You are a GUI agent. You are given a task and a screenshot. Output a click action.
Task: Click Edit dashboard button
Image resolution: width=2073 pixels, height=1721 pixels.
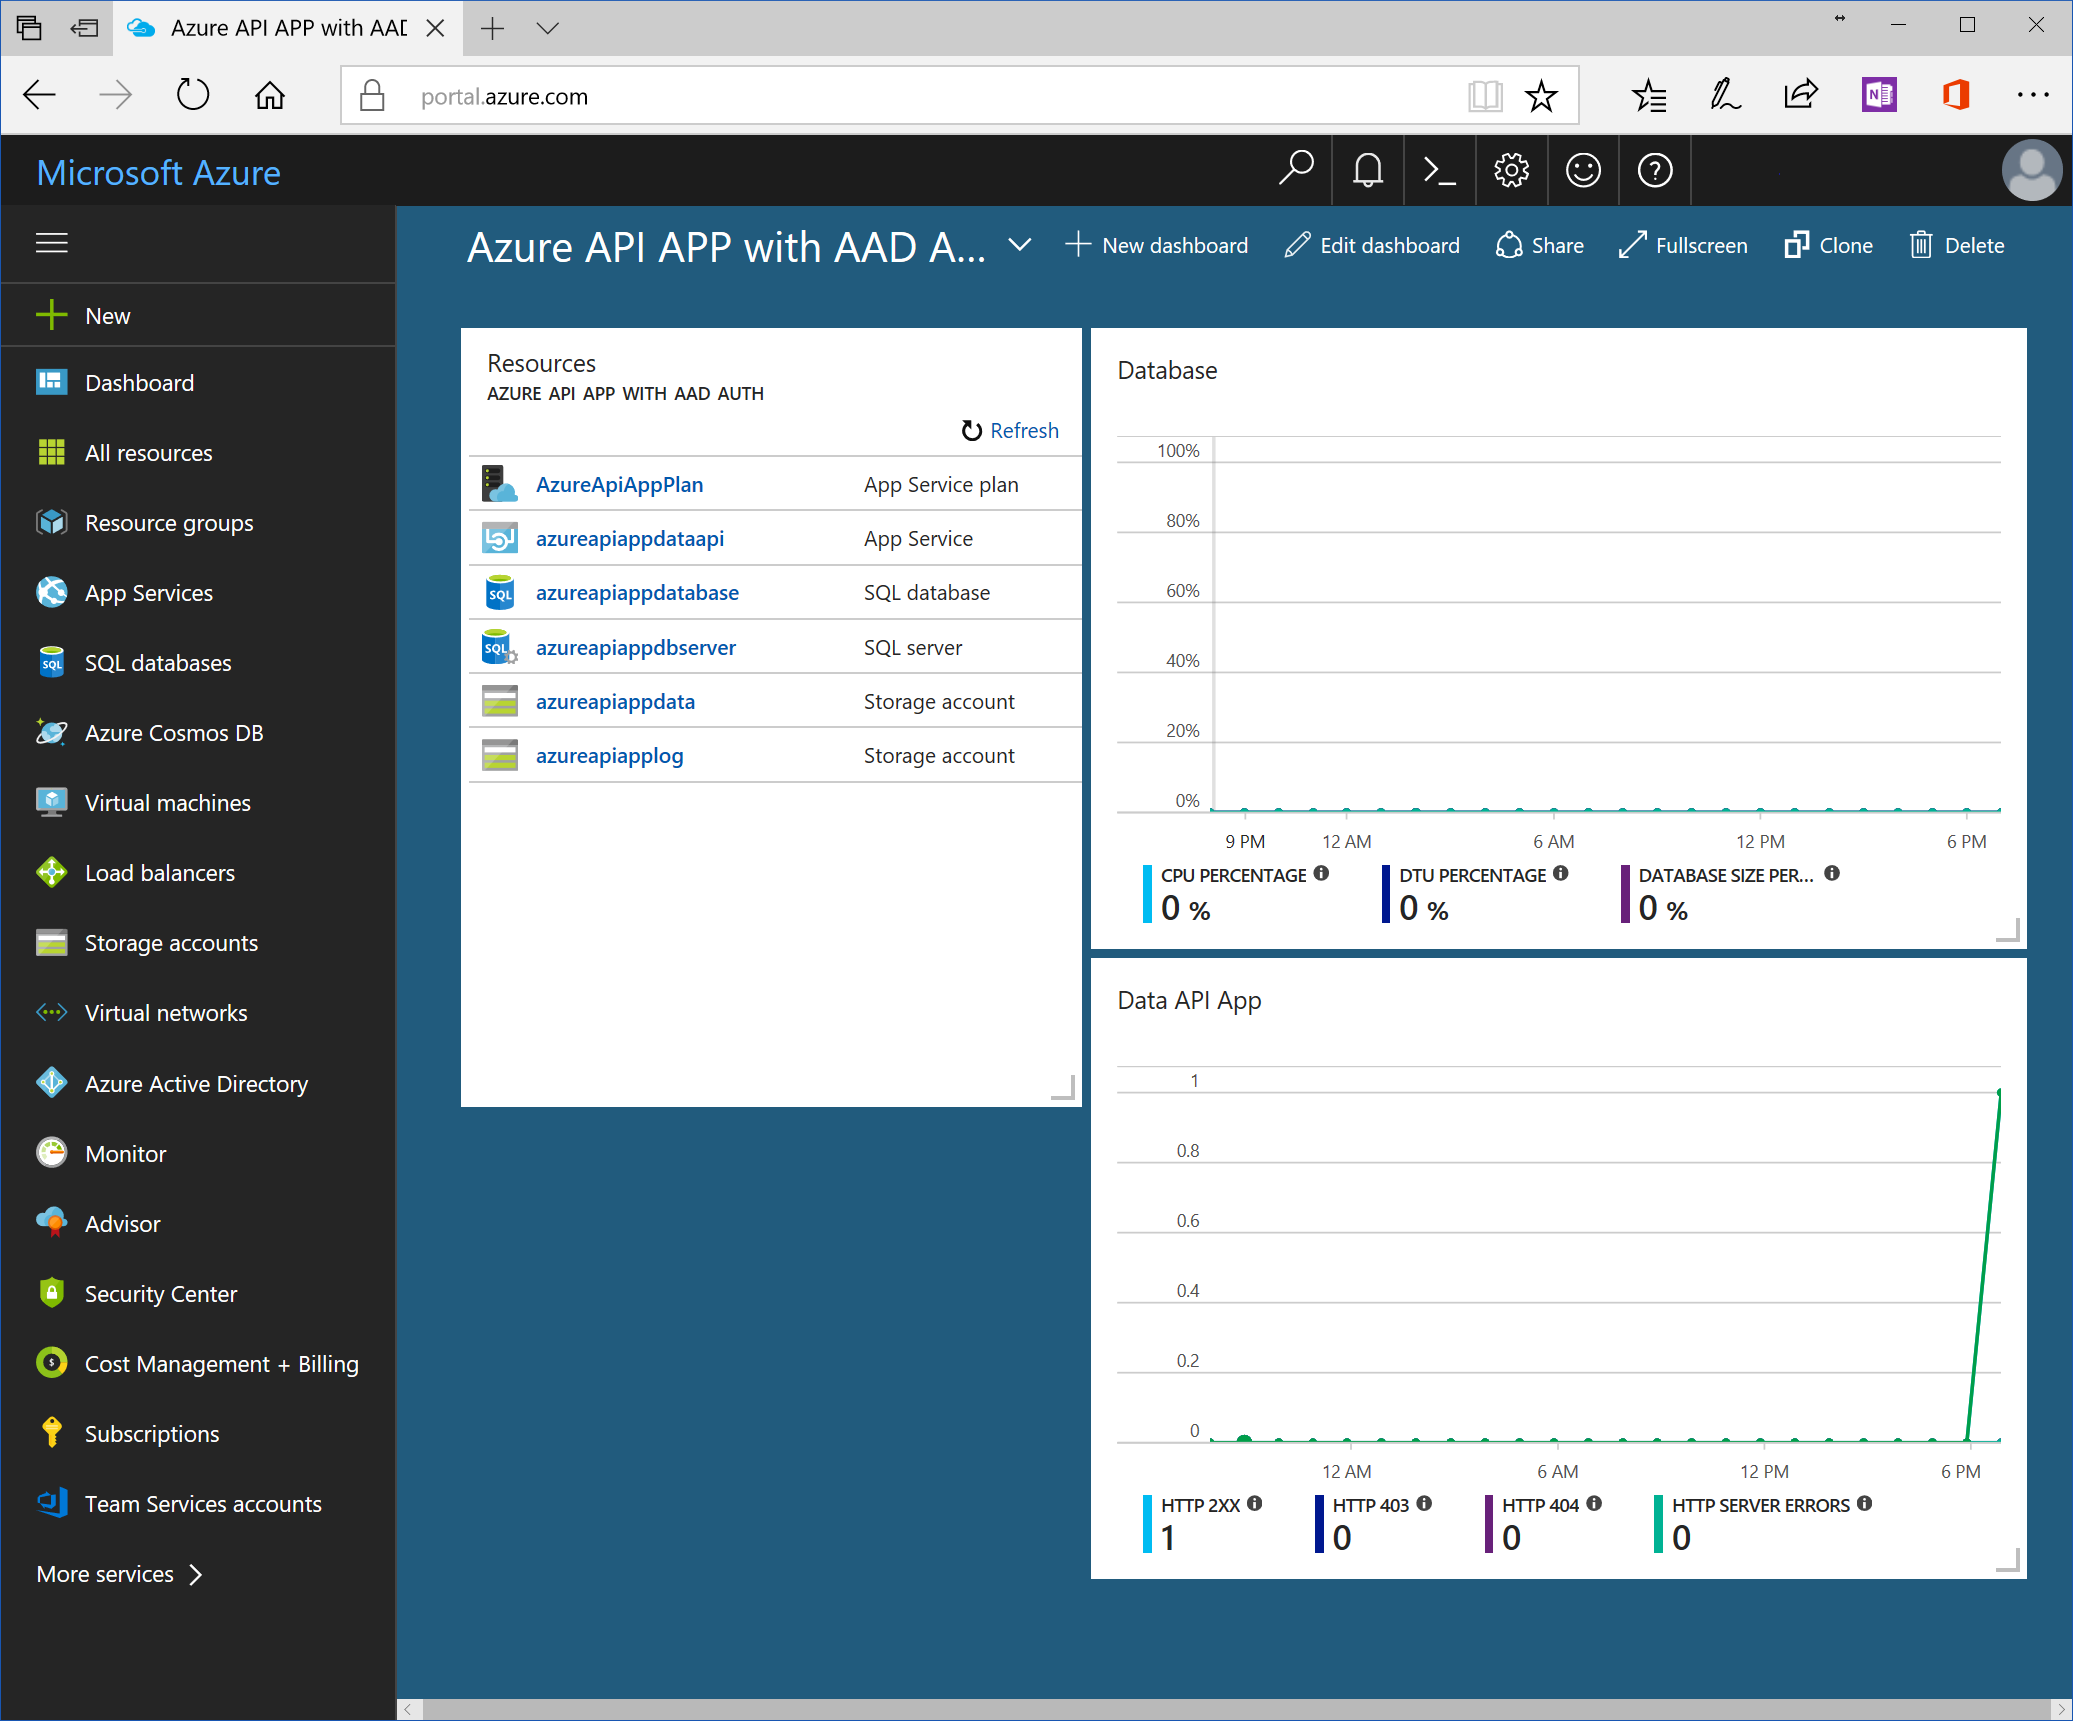(1372, 246)
